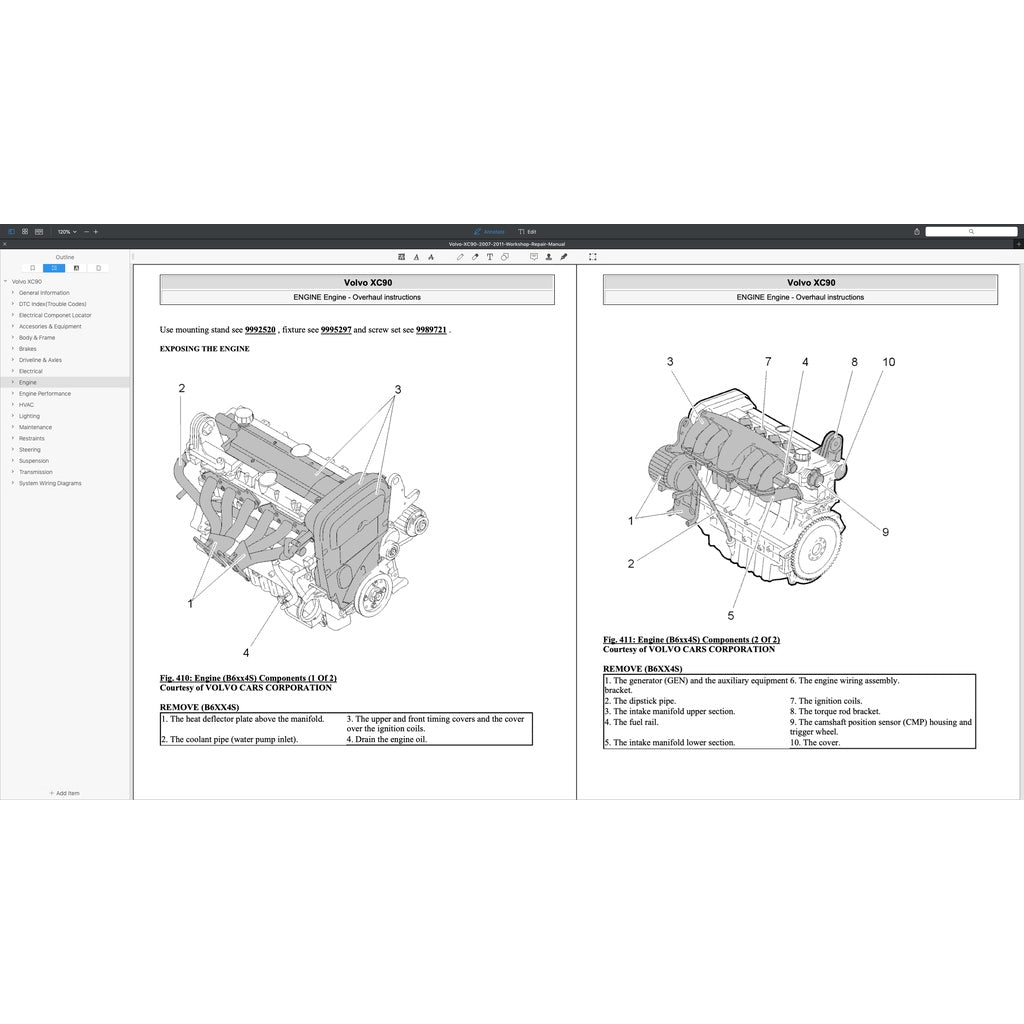1024x1024 pixels.
Task: Open the stamp annotation tool
Action: click(x=548, y=257)
